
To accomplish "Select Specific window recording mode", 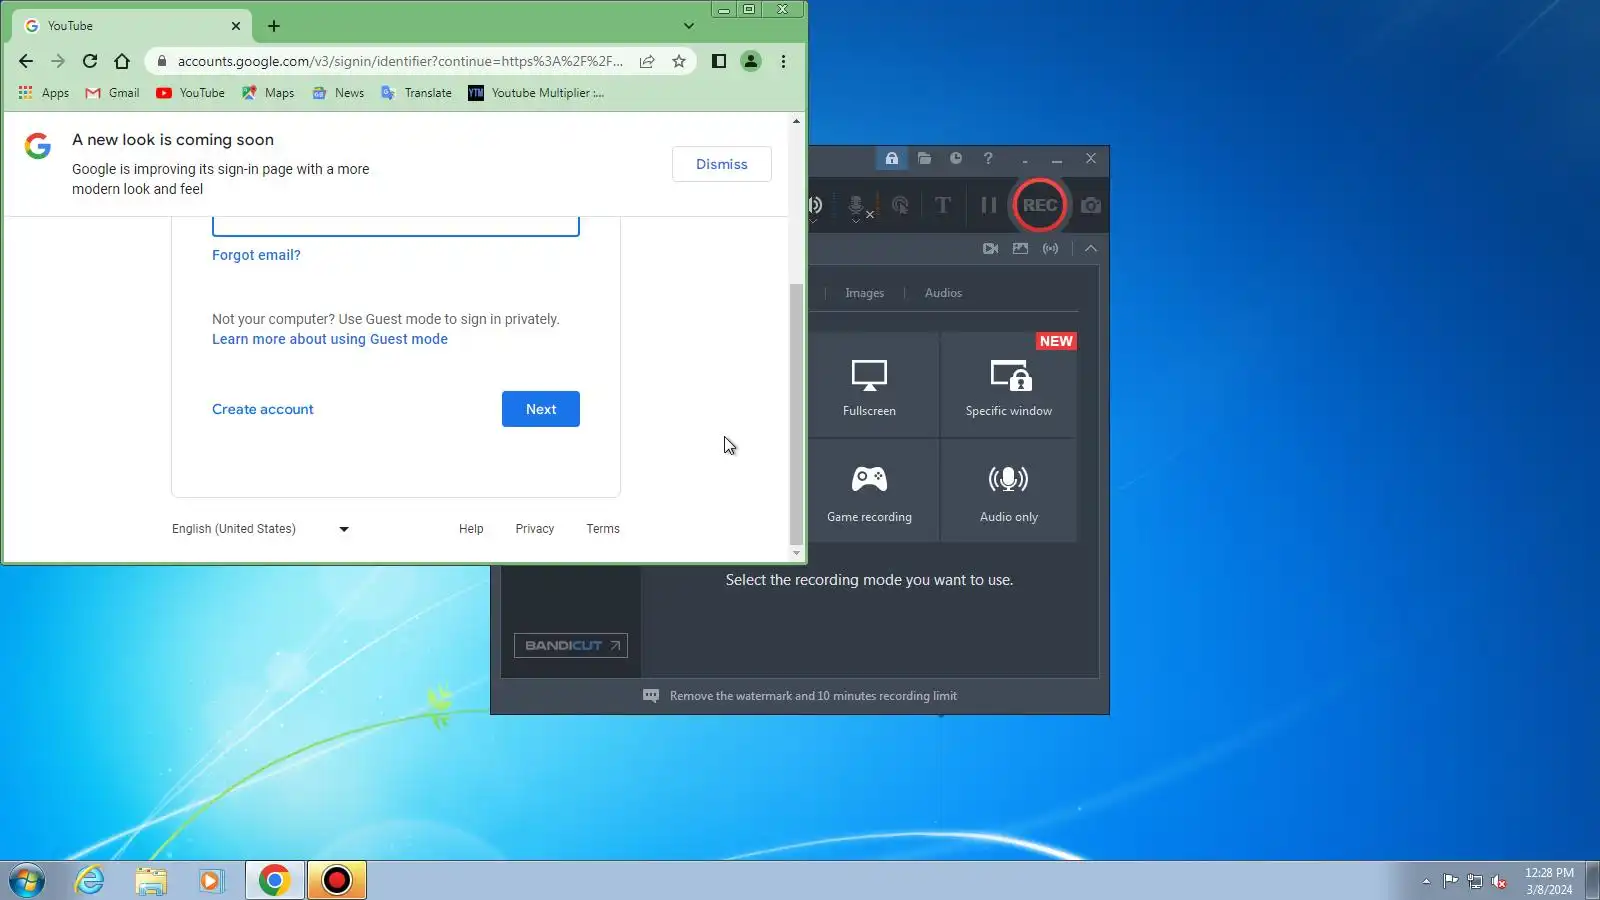I will point(1008,386).
